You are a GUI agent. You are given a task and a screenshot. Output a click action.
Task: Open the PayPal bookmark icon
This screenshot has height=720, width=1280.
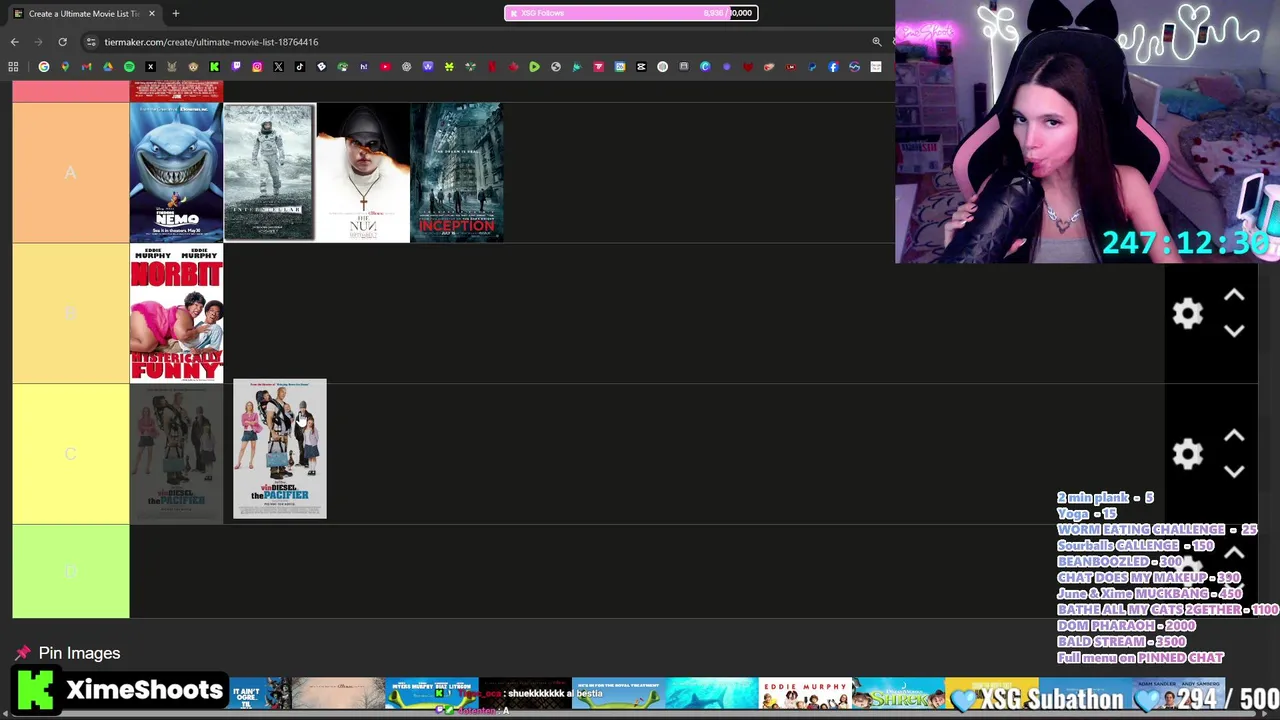tap(812, 67)
